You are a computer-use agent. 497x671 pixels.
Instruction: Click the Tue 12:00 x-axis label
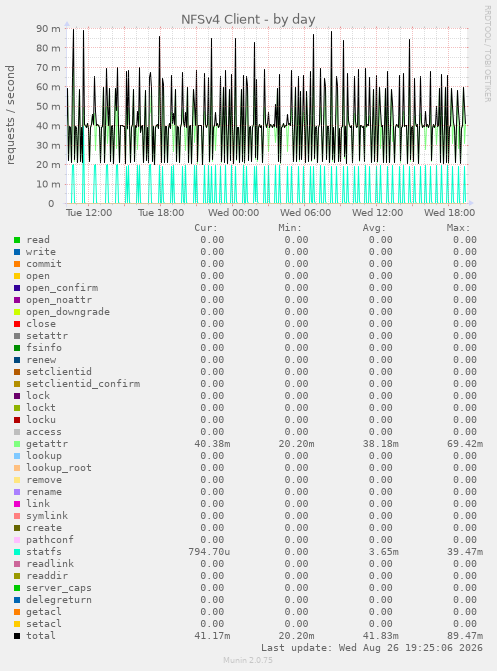pos(89,213)
